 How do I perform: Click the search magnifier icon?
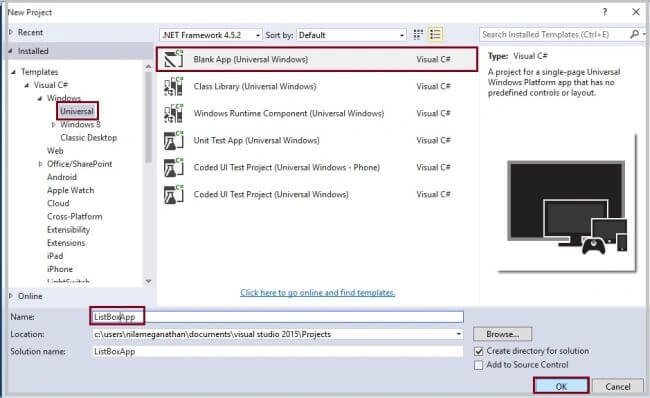coord(634,34)
